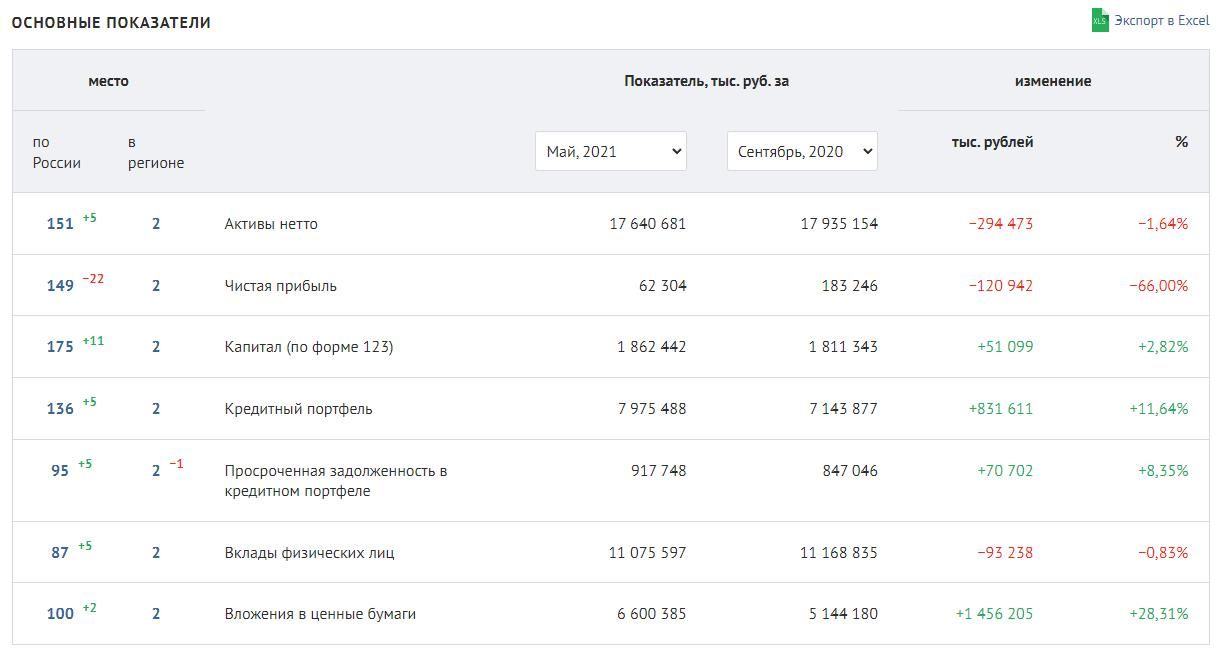Click Russia rank 95 for overdue debt
Image resolution: width=1220 pixels, height=652 pixels.
point(60,471)
